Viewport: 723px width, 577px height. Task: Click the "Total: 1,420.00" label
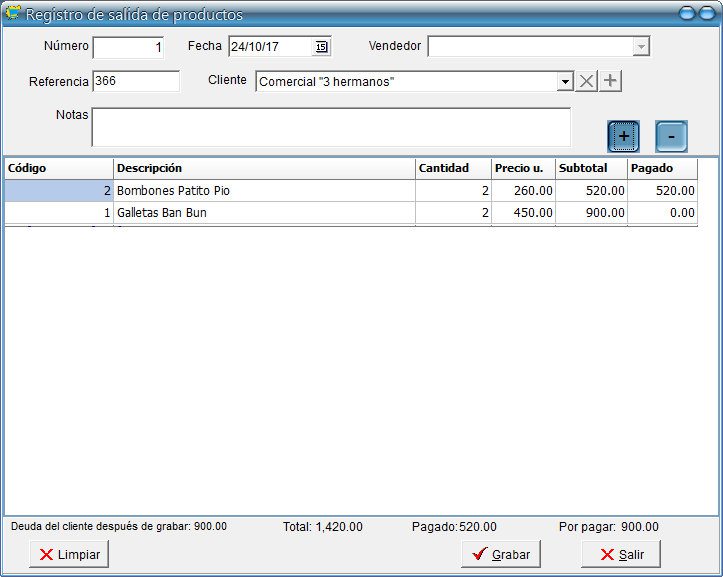click(323, 527)
